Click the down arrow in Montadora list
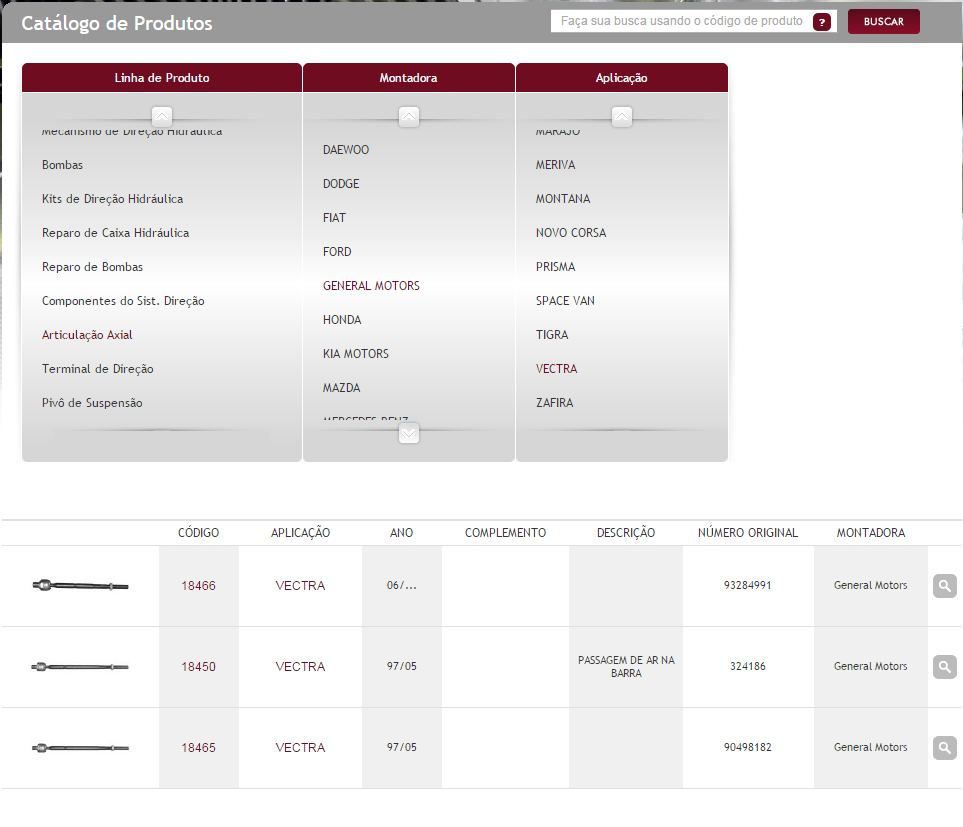The height and width of the screenshot is (827, 963). (x=408, y=433)
